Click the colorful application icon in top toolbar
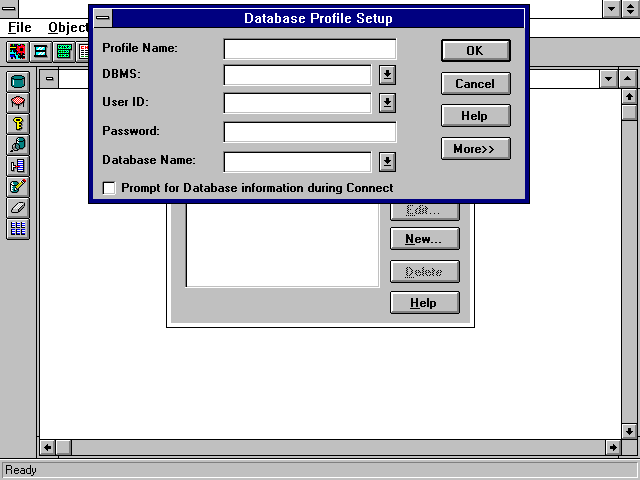This screenshot has height=480, width=640. pos(18,50)
